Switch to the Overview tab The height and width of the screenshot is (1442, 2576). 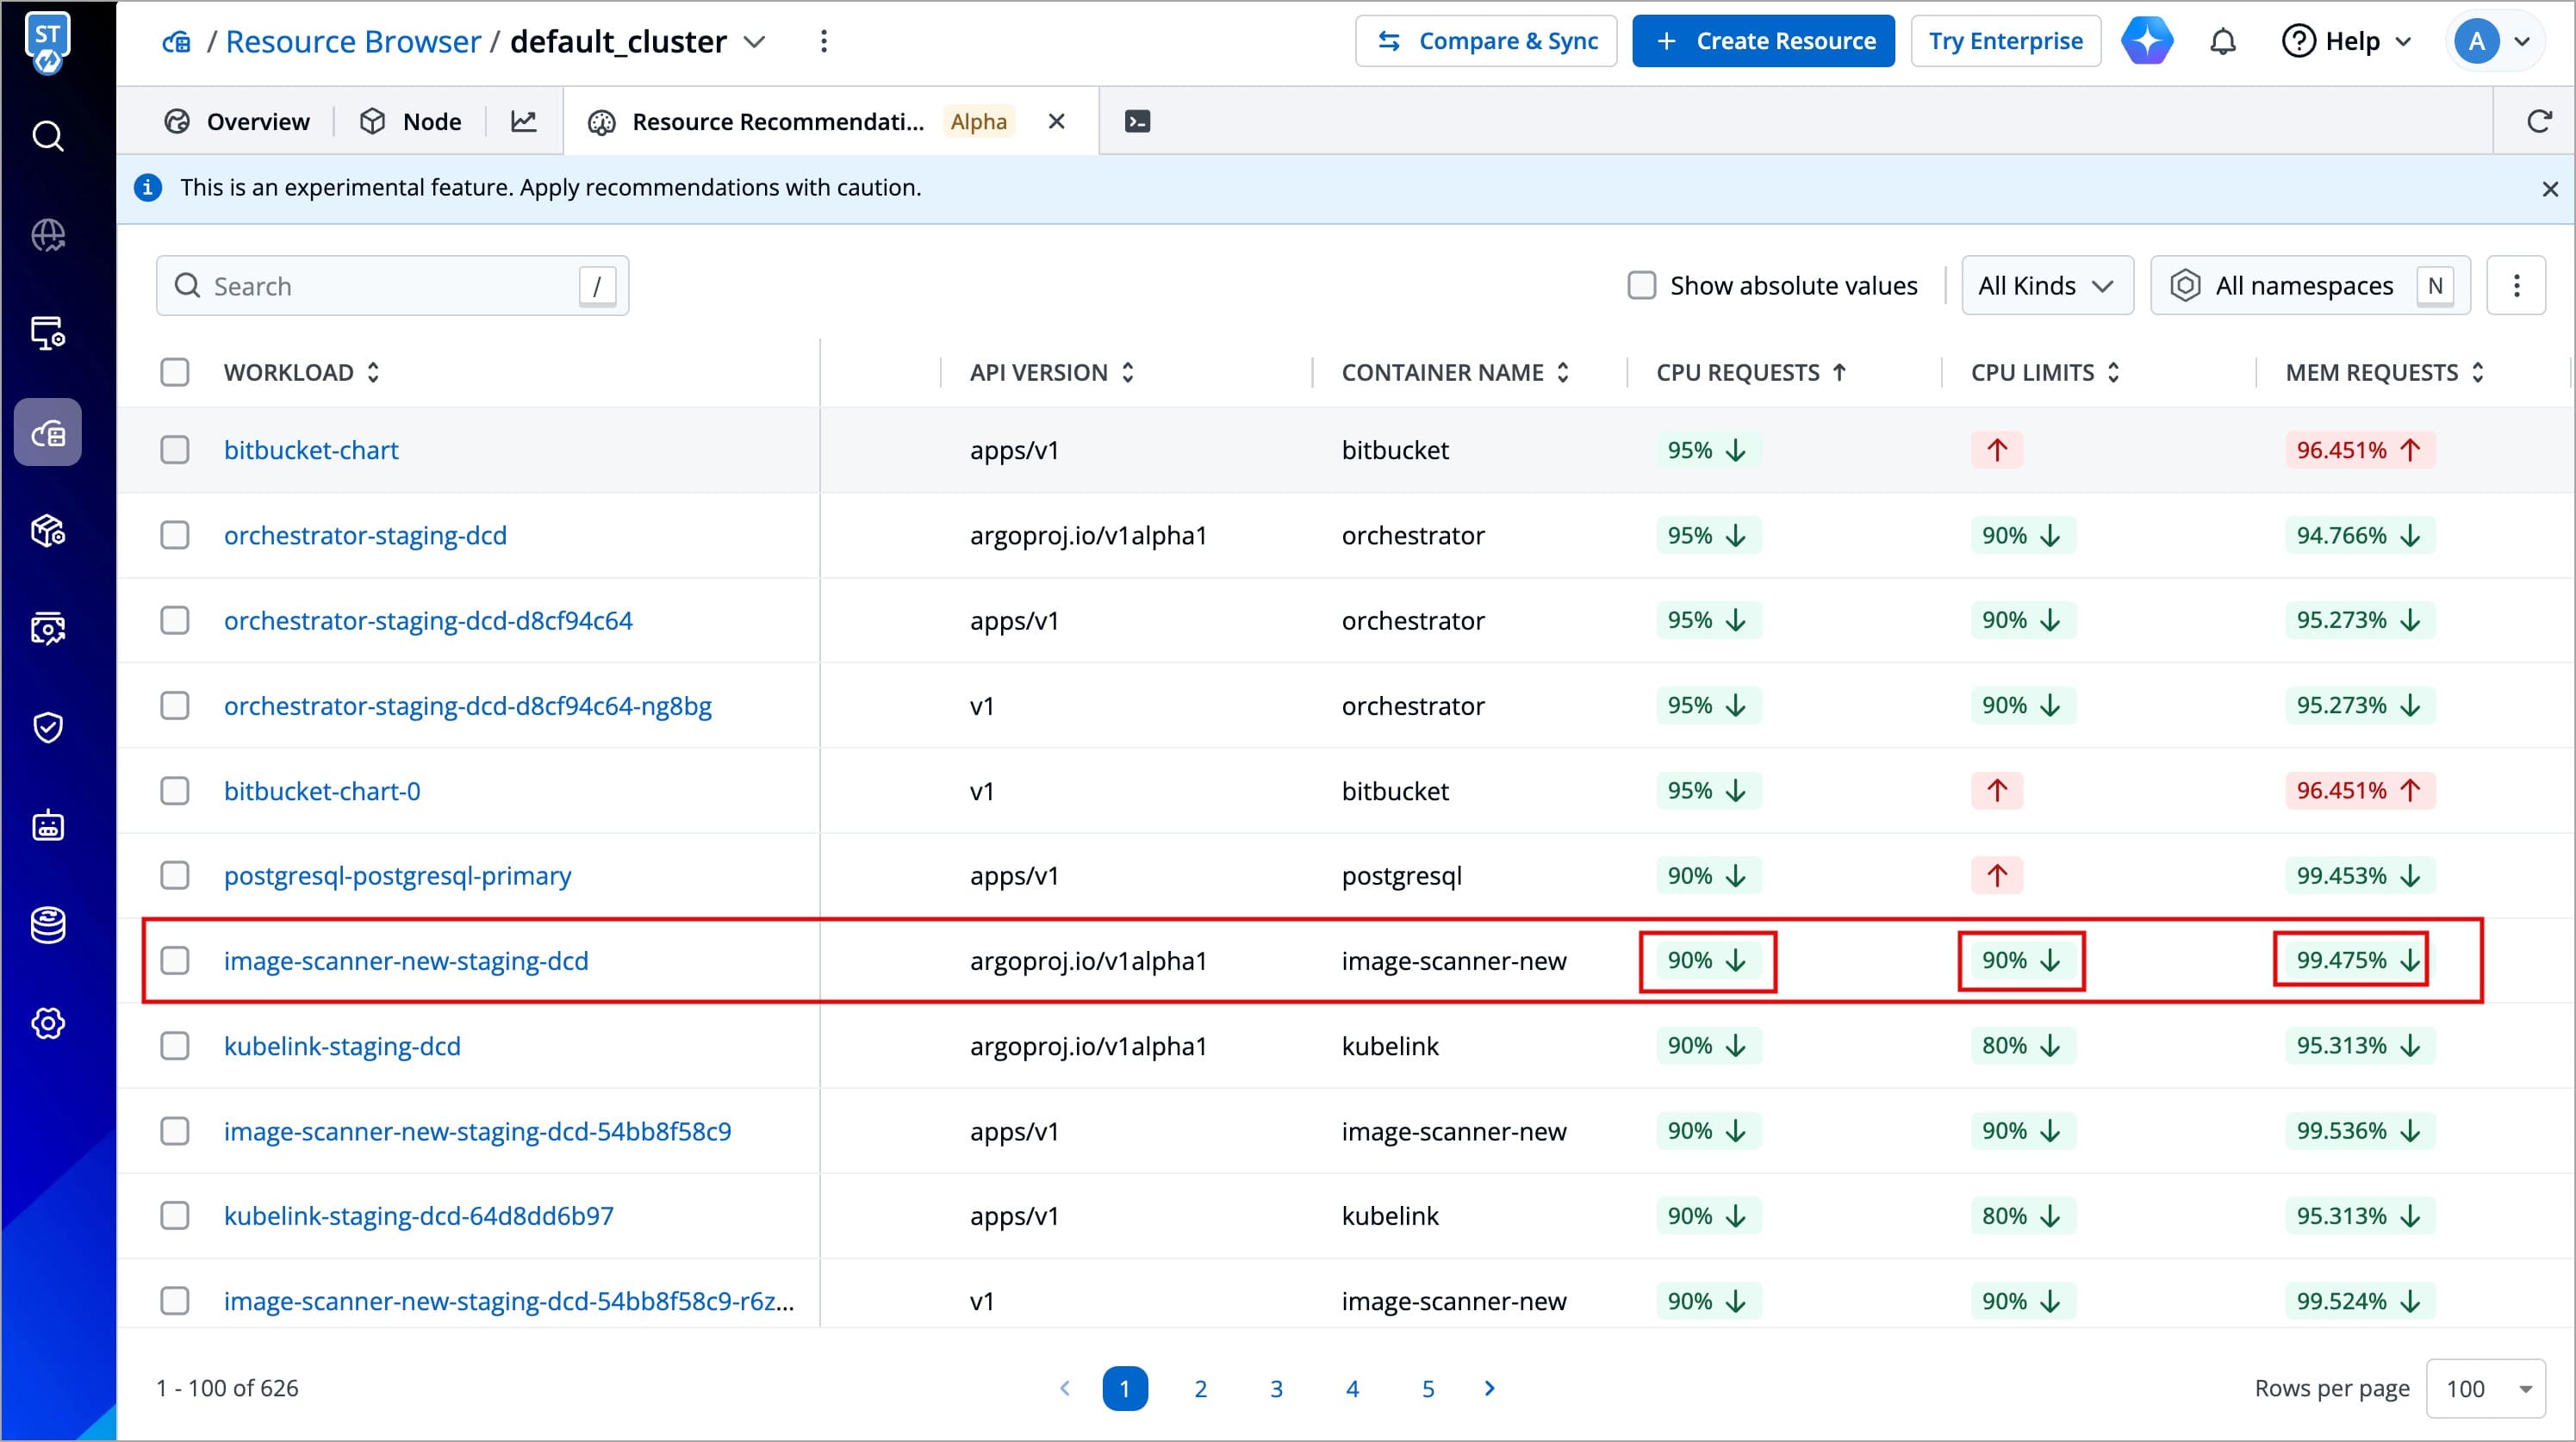pyautogui.click(x=238, y=122)
